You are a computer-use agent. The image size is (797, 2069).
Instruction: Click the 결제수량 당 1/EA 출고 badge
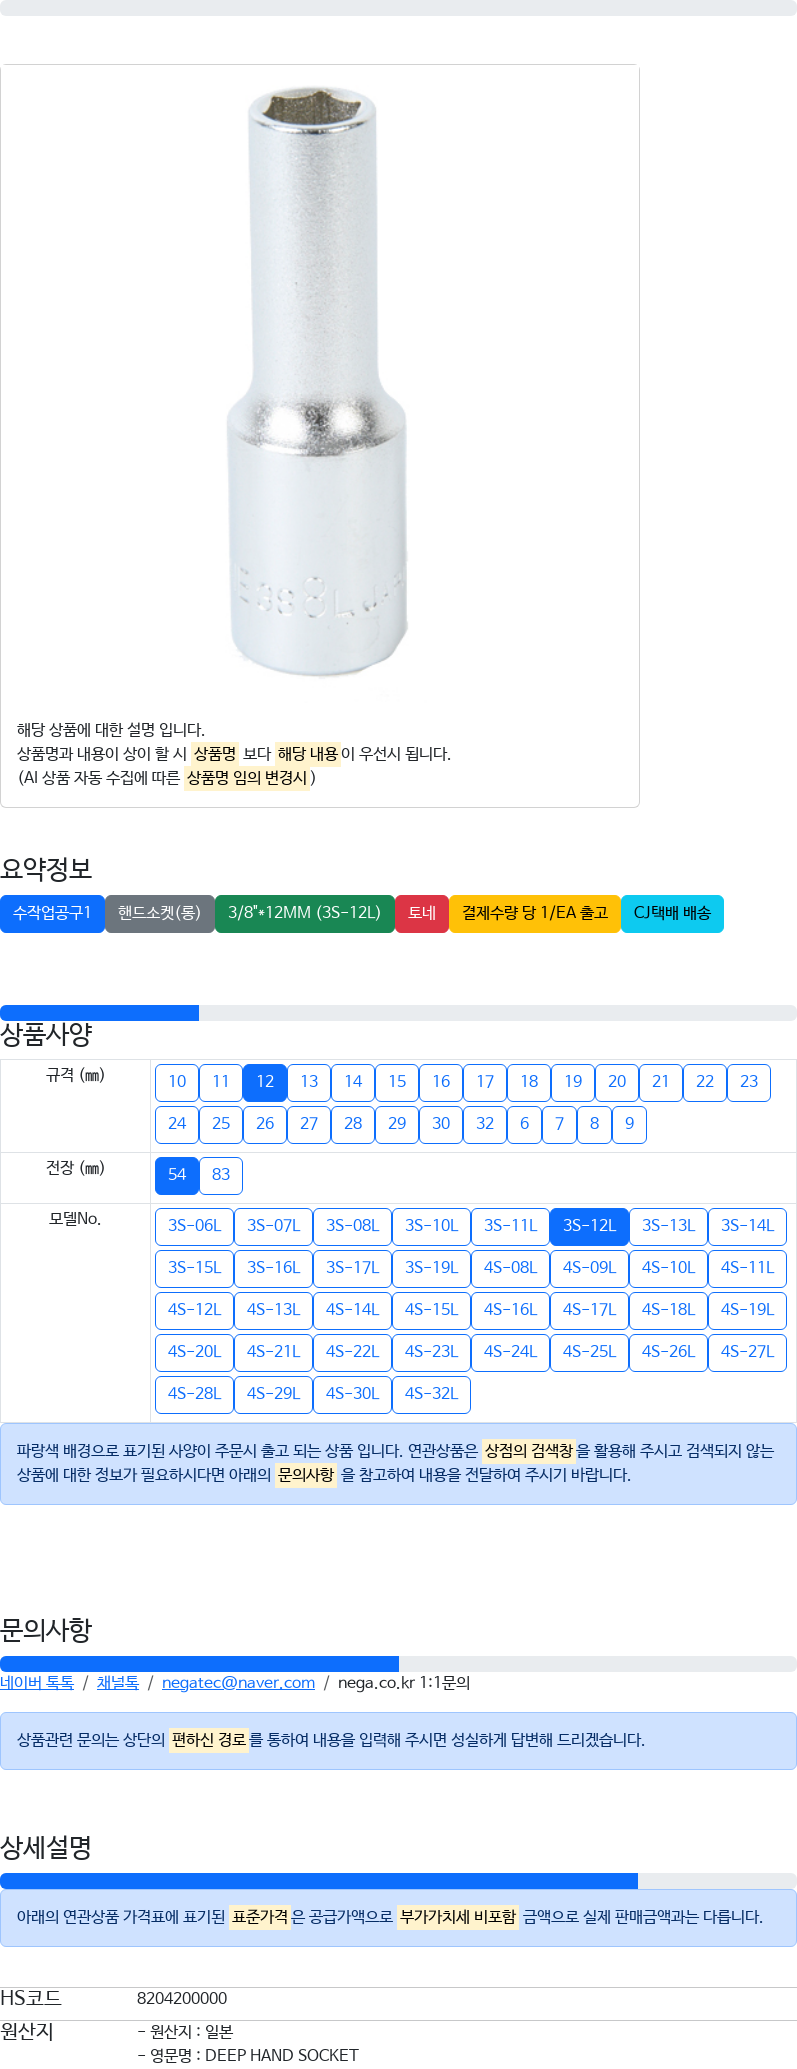[535, 913]
